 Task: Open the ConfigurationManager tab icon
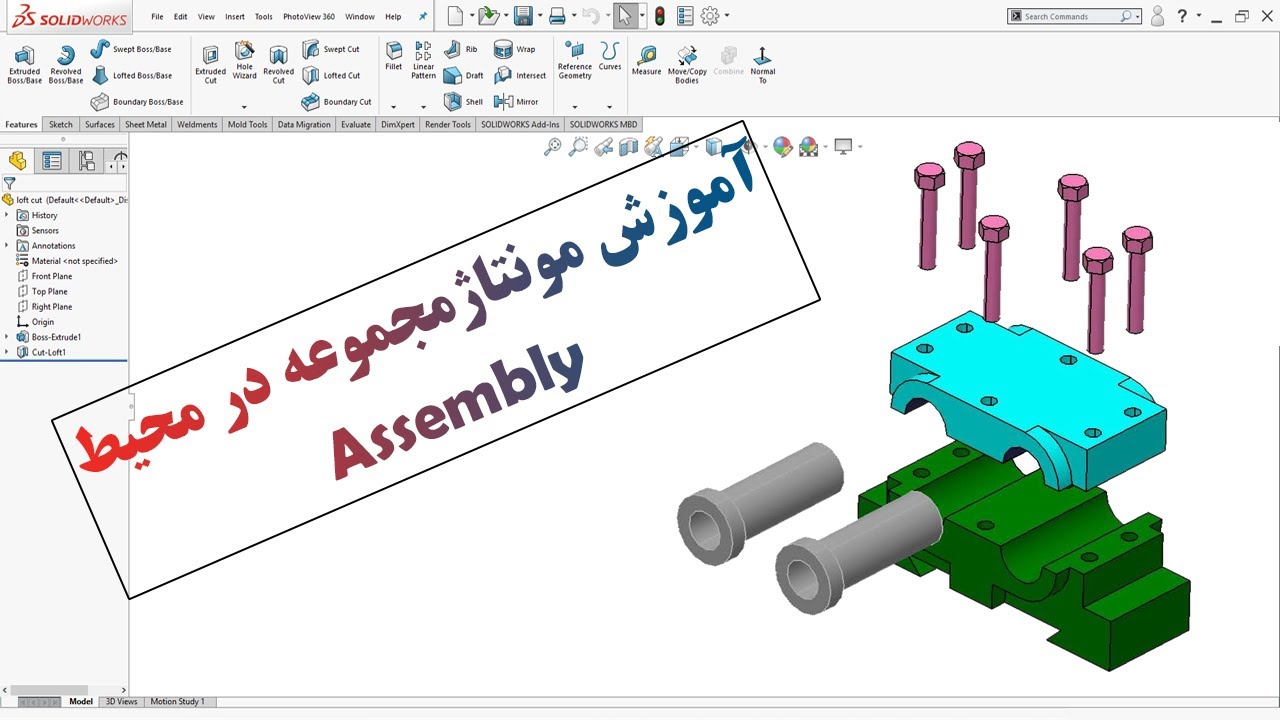(87, 161)
